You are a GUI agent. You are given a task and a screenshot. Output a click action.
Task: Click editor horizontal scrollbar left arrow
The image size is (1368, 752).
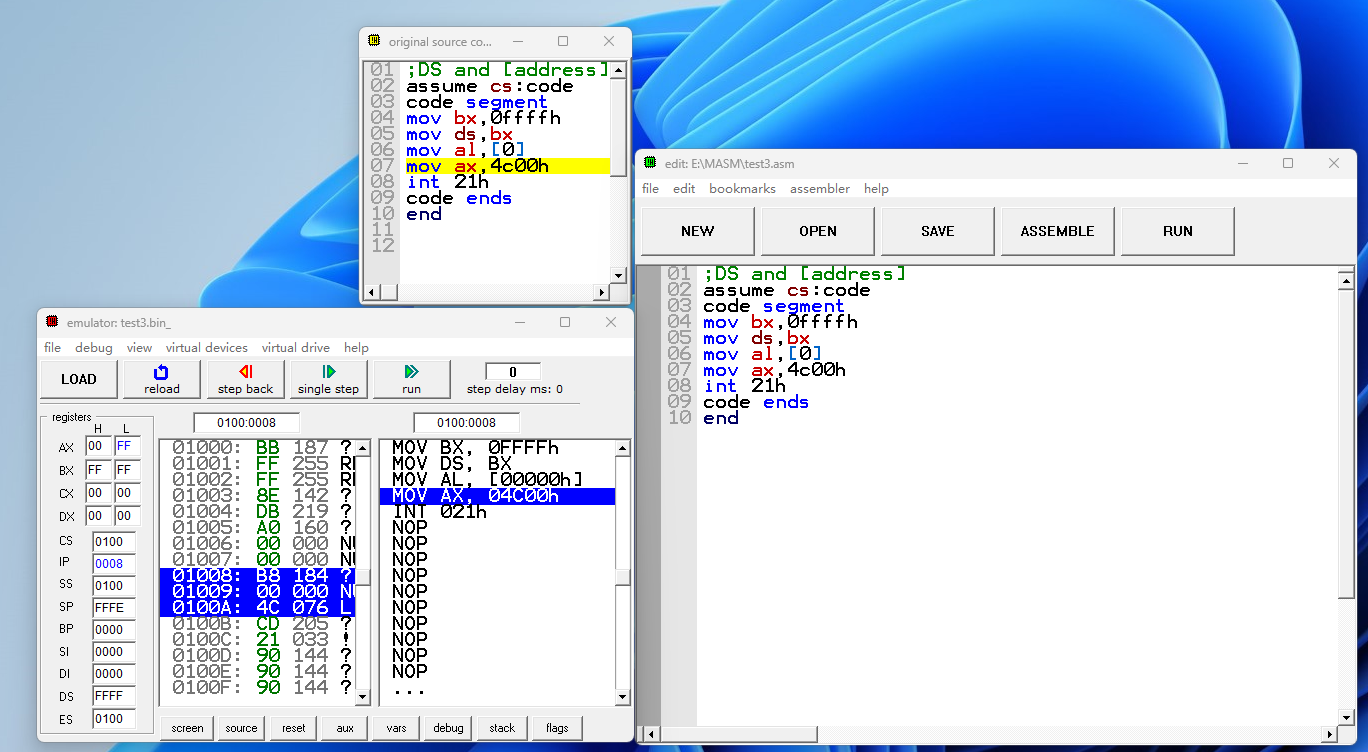tap(652, 735)
